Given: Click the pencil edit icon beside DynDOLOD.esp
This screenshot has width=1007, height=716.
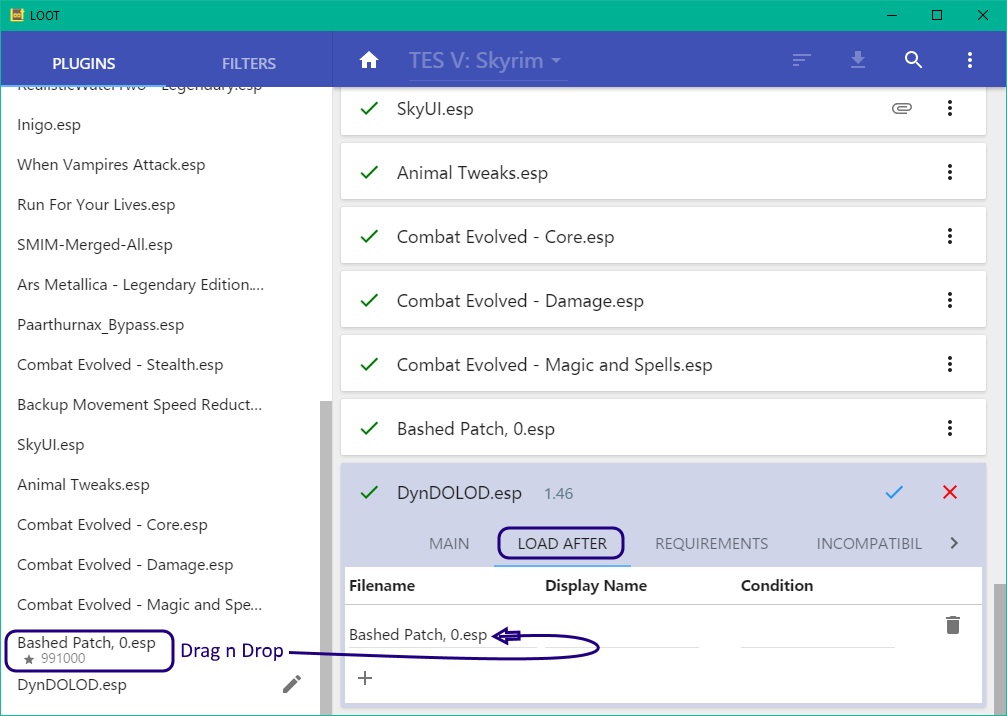Looking at the screenshot, I should click(292, 685).
